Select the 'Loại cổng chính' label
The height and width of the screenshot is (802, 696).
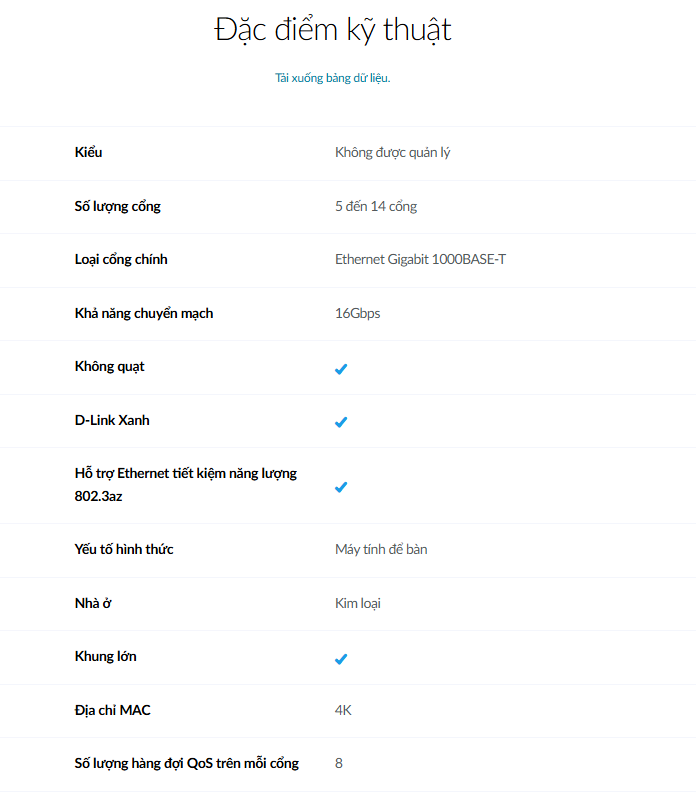121,260
